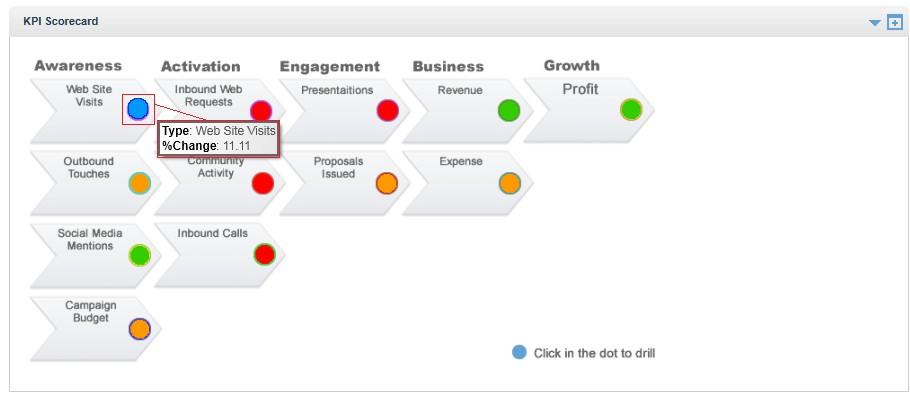Click the Growth column heading
This screenshot has height=403, width=910.
(x=572, y=66)
